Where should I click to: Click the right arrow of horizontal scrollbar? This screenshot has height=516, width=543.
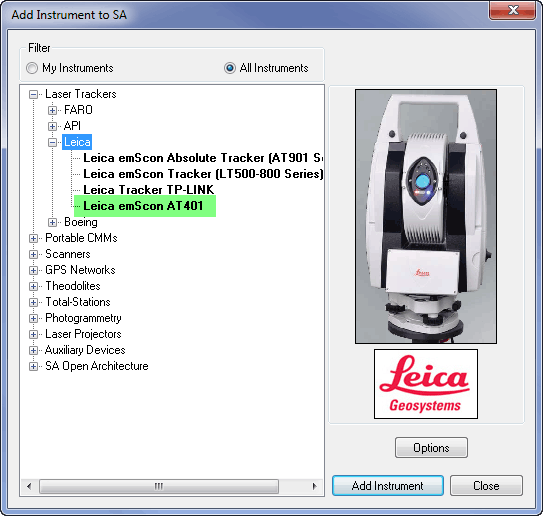point(314,486)
